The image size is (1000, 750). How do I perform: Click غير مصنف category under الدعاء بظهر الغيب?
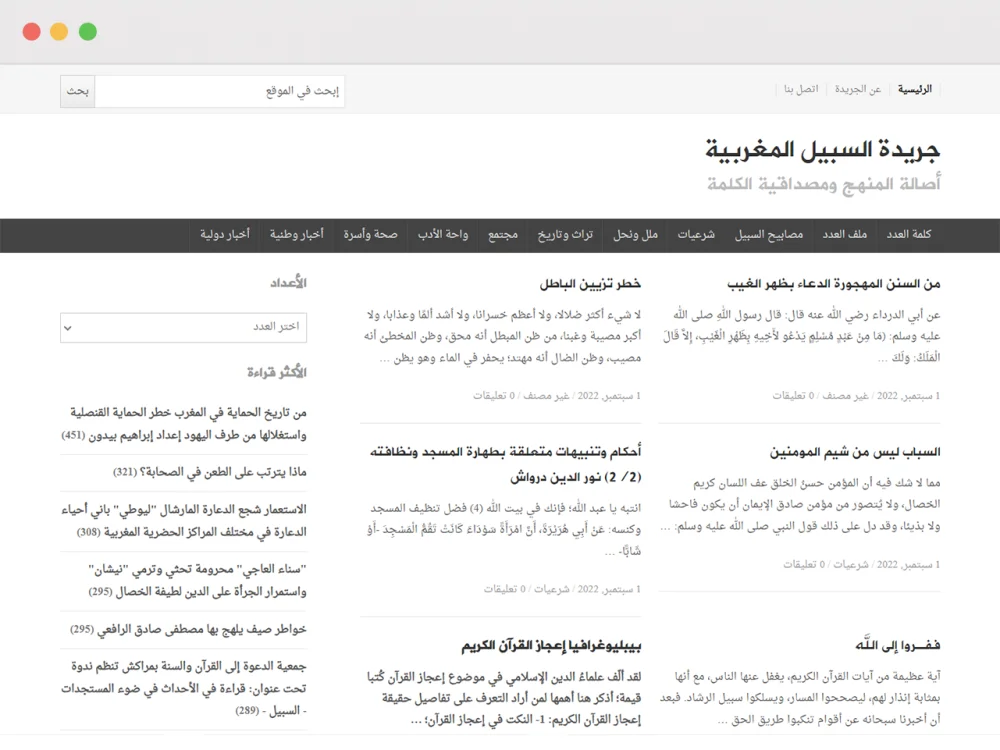tap(846, 396)
